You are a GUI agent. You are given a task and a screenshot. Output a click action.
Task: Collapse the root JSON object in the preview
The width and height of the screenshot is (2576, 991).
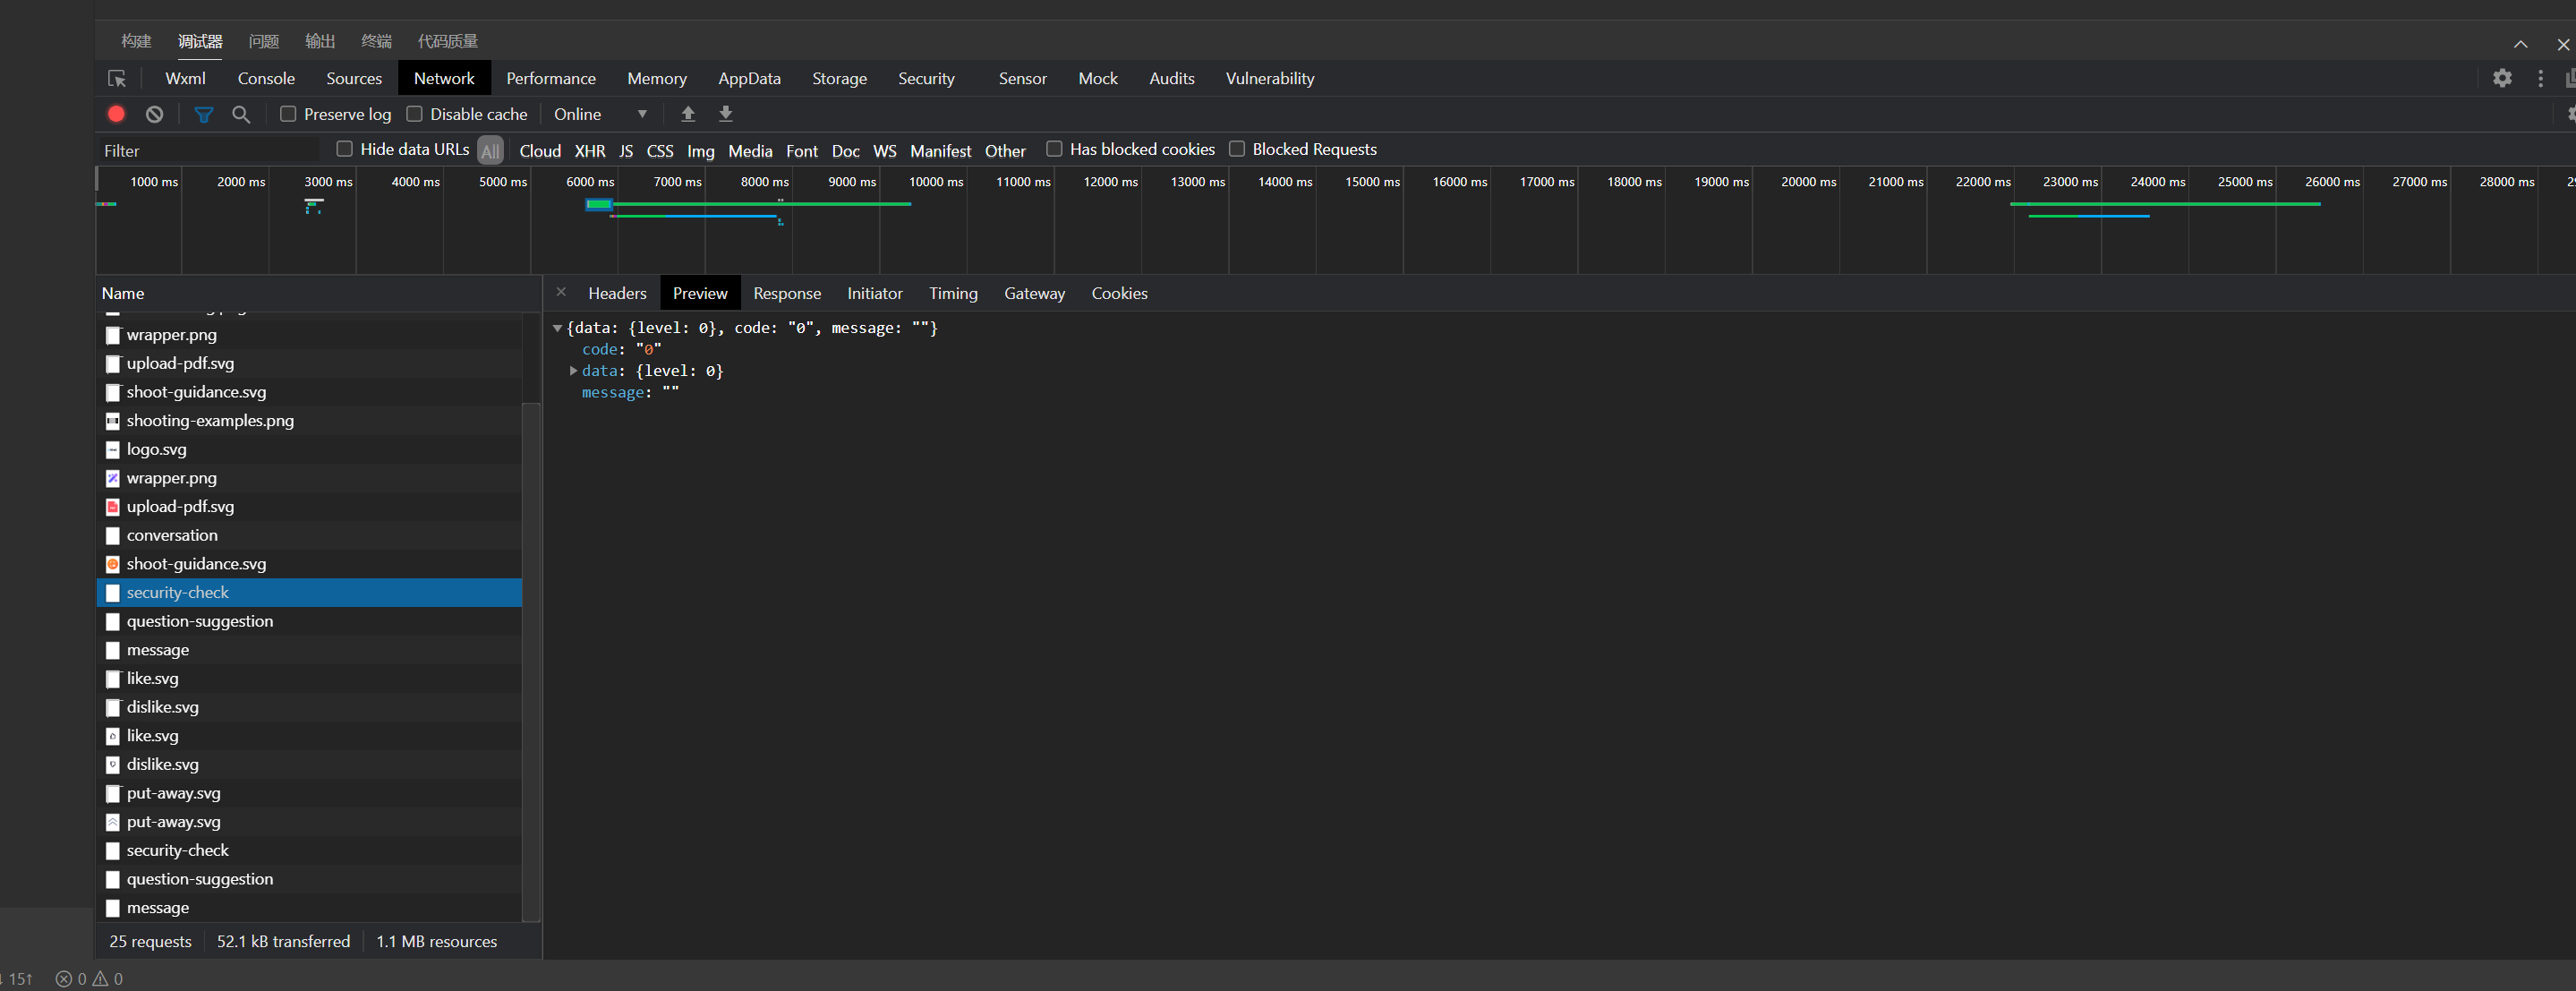click(x=558, y=328)
